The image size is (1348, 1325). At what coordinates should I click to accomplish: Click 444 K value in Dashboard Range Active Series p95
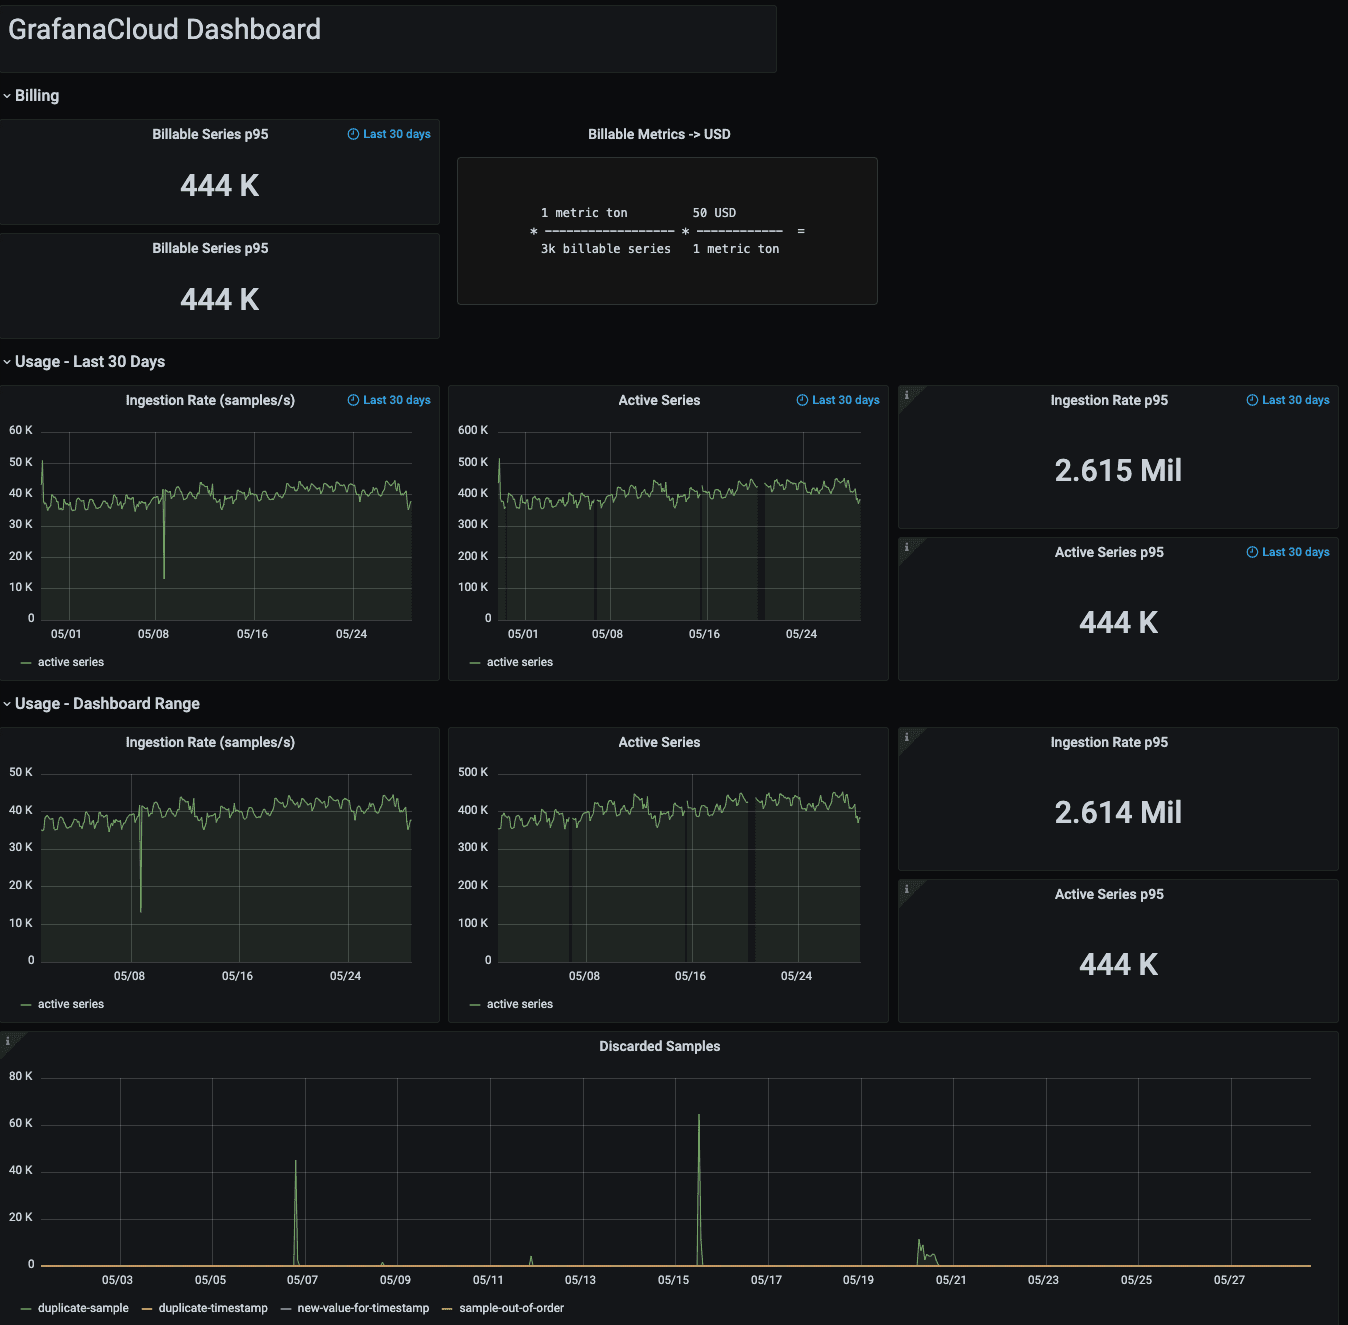click(x=1118, y=964)
